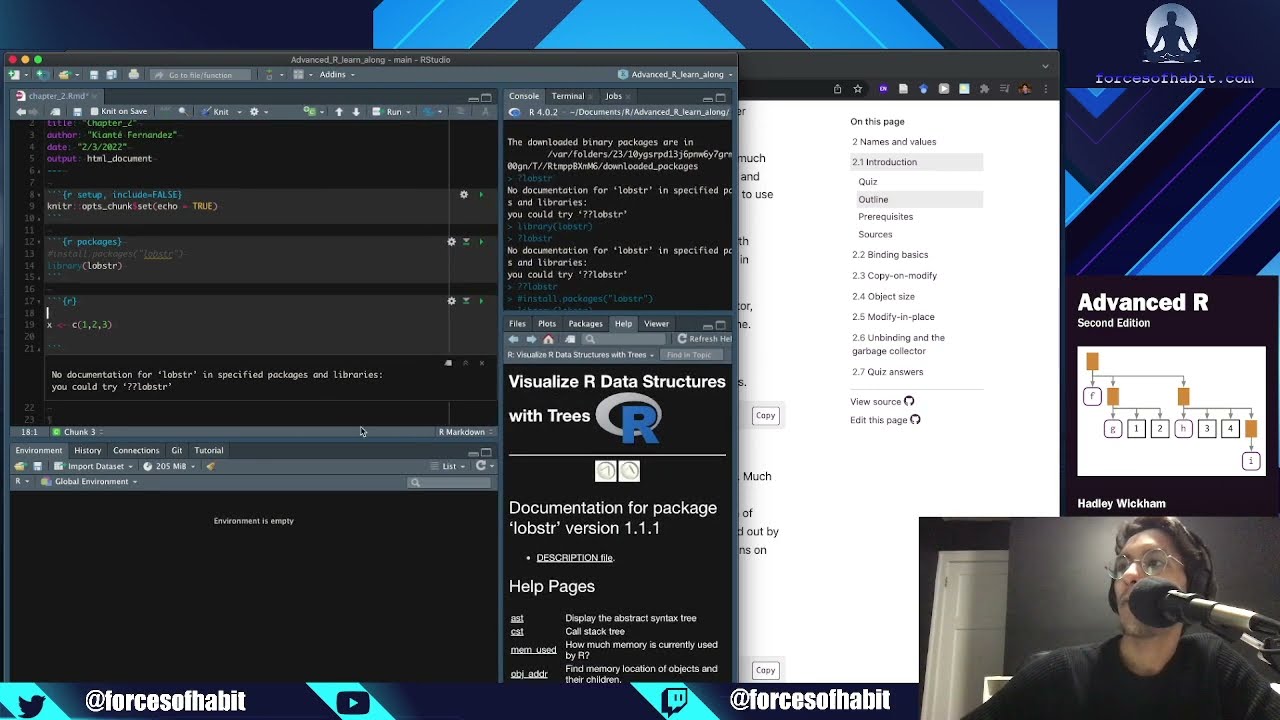
Task: Clear environment objects with broom icon
Action: 211,466
